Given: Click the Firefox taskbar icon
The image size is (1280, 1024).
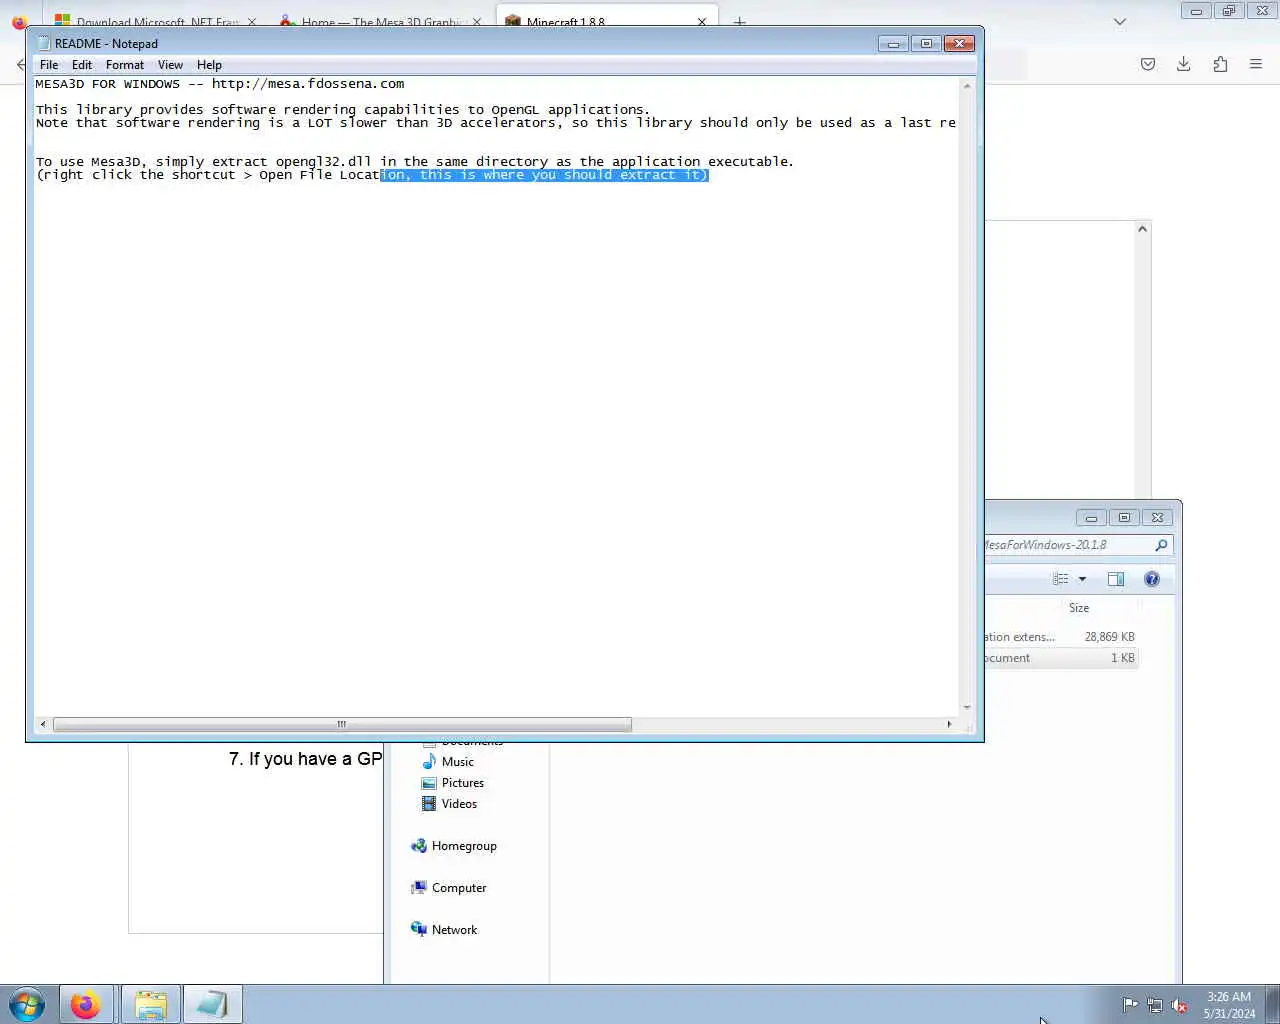Looking at the screenshot, I should point(86,1004).
